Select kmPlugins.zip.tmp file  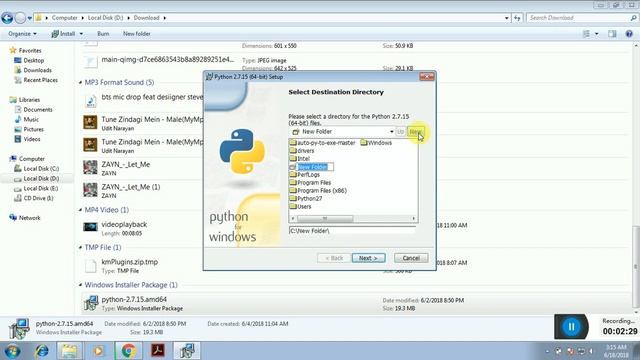(x=129, y=262)
